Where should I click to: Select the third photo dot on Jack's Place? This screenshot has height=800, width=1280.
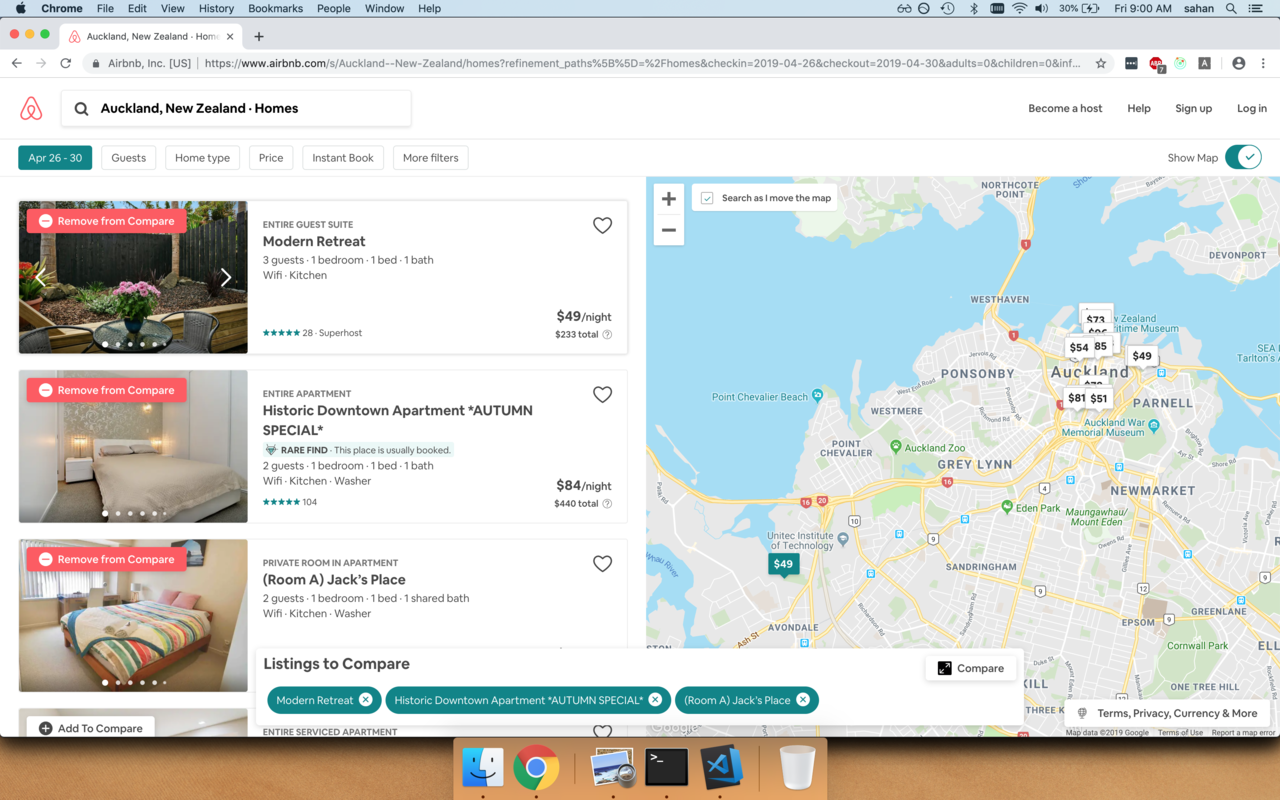(x=130, y=683)
